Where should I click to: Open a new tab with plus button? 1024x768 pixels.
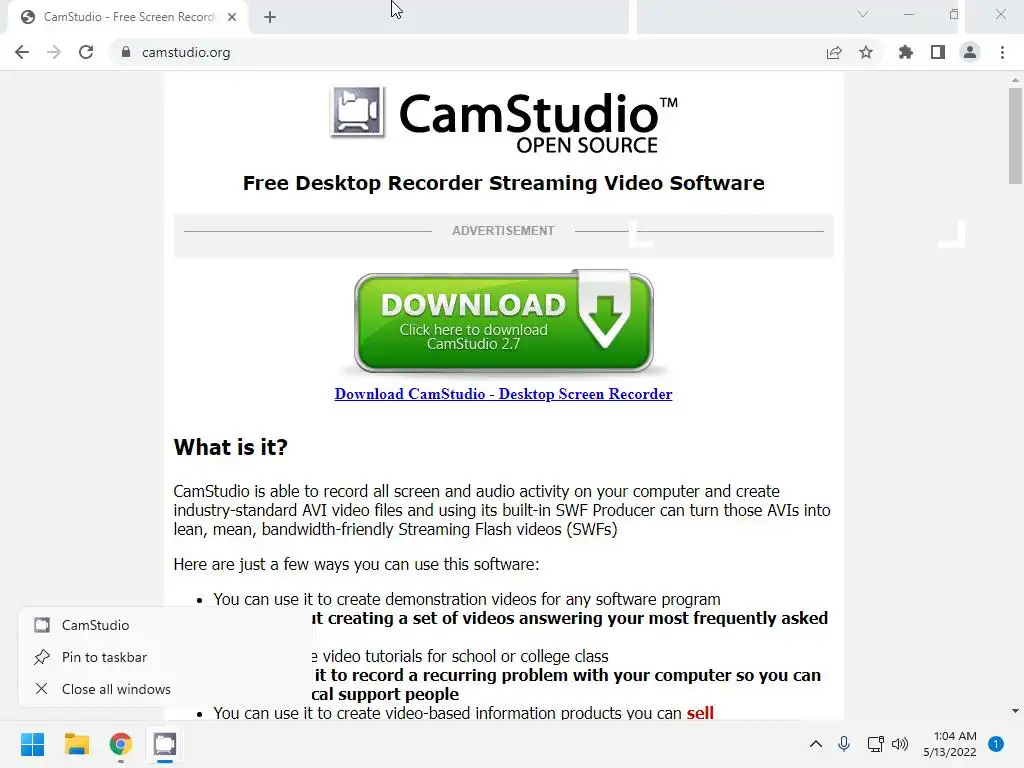coord(270,17)
